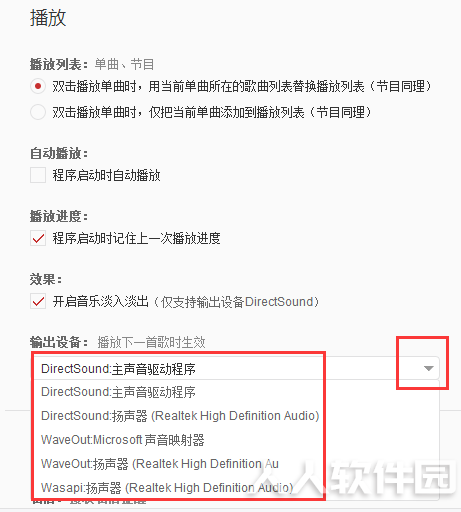Click label text 程序启动时自动播放
This screenshot has width=461, height=512.
(x=106, y=175)
